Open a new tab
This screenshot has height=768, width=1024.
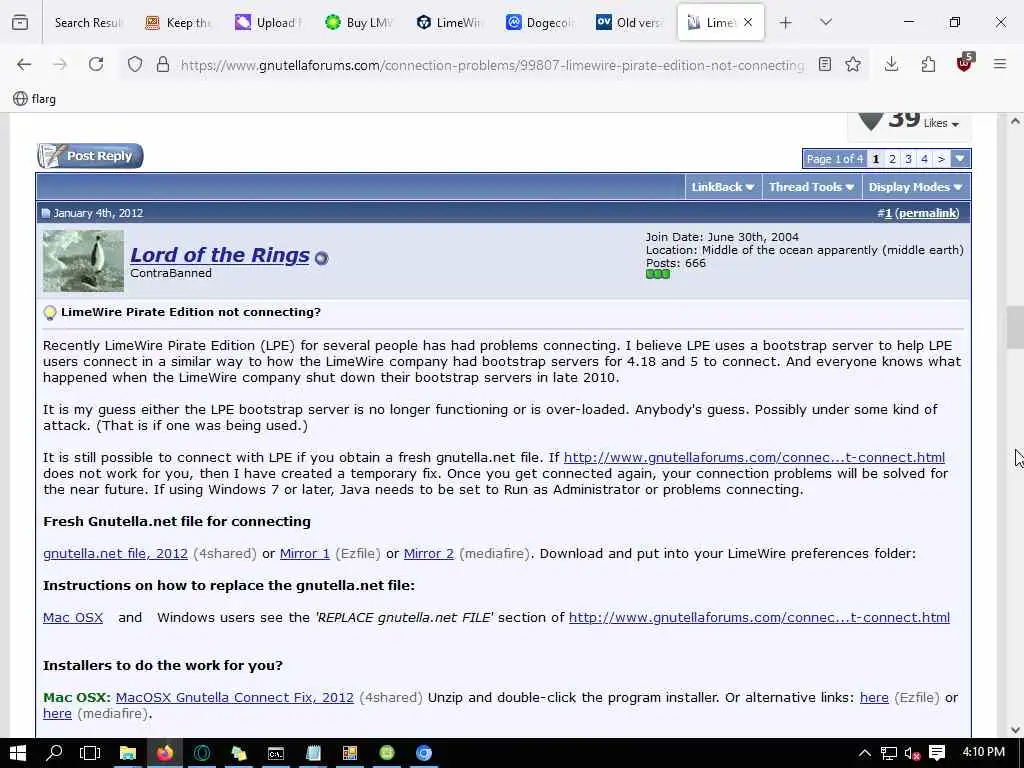pyautogui.click(x=786, y=23)
